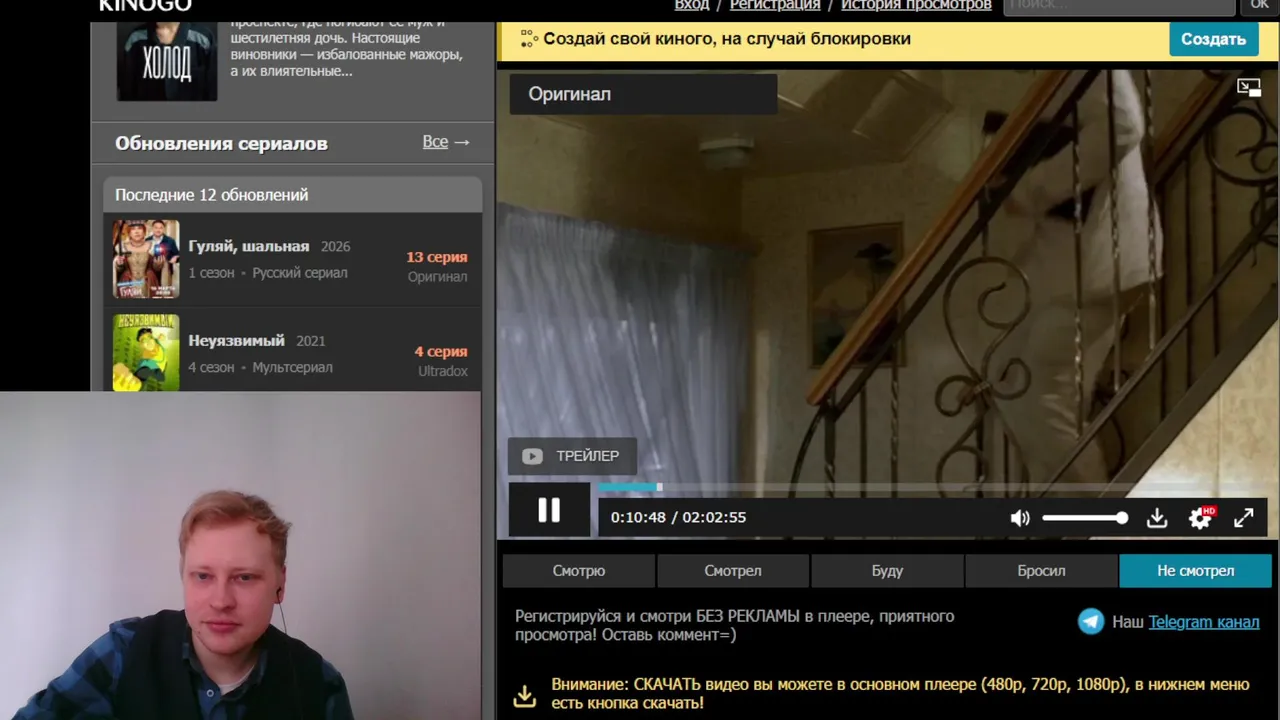1280x720 pixels.
Task: Click the 4 серия label
Action: pos(441,352)
